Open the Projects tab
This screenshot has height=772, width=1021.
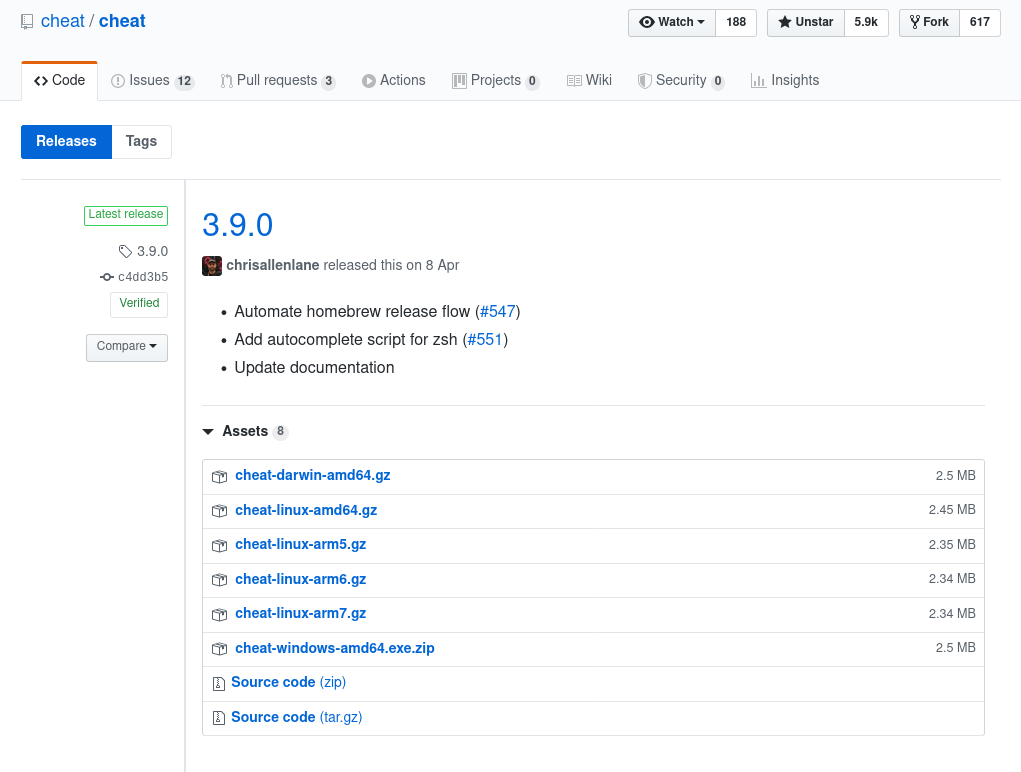496,81
